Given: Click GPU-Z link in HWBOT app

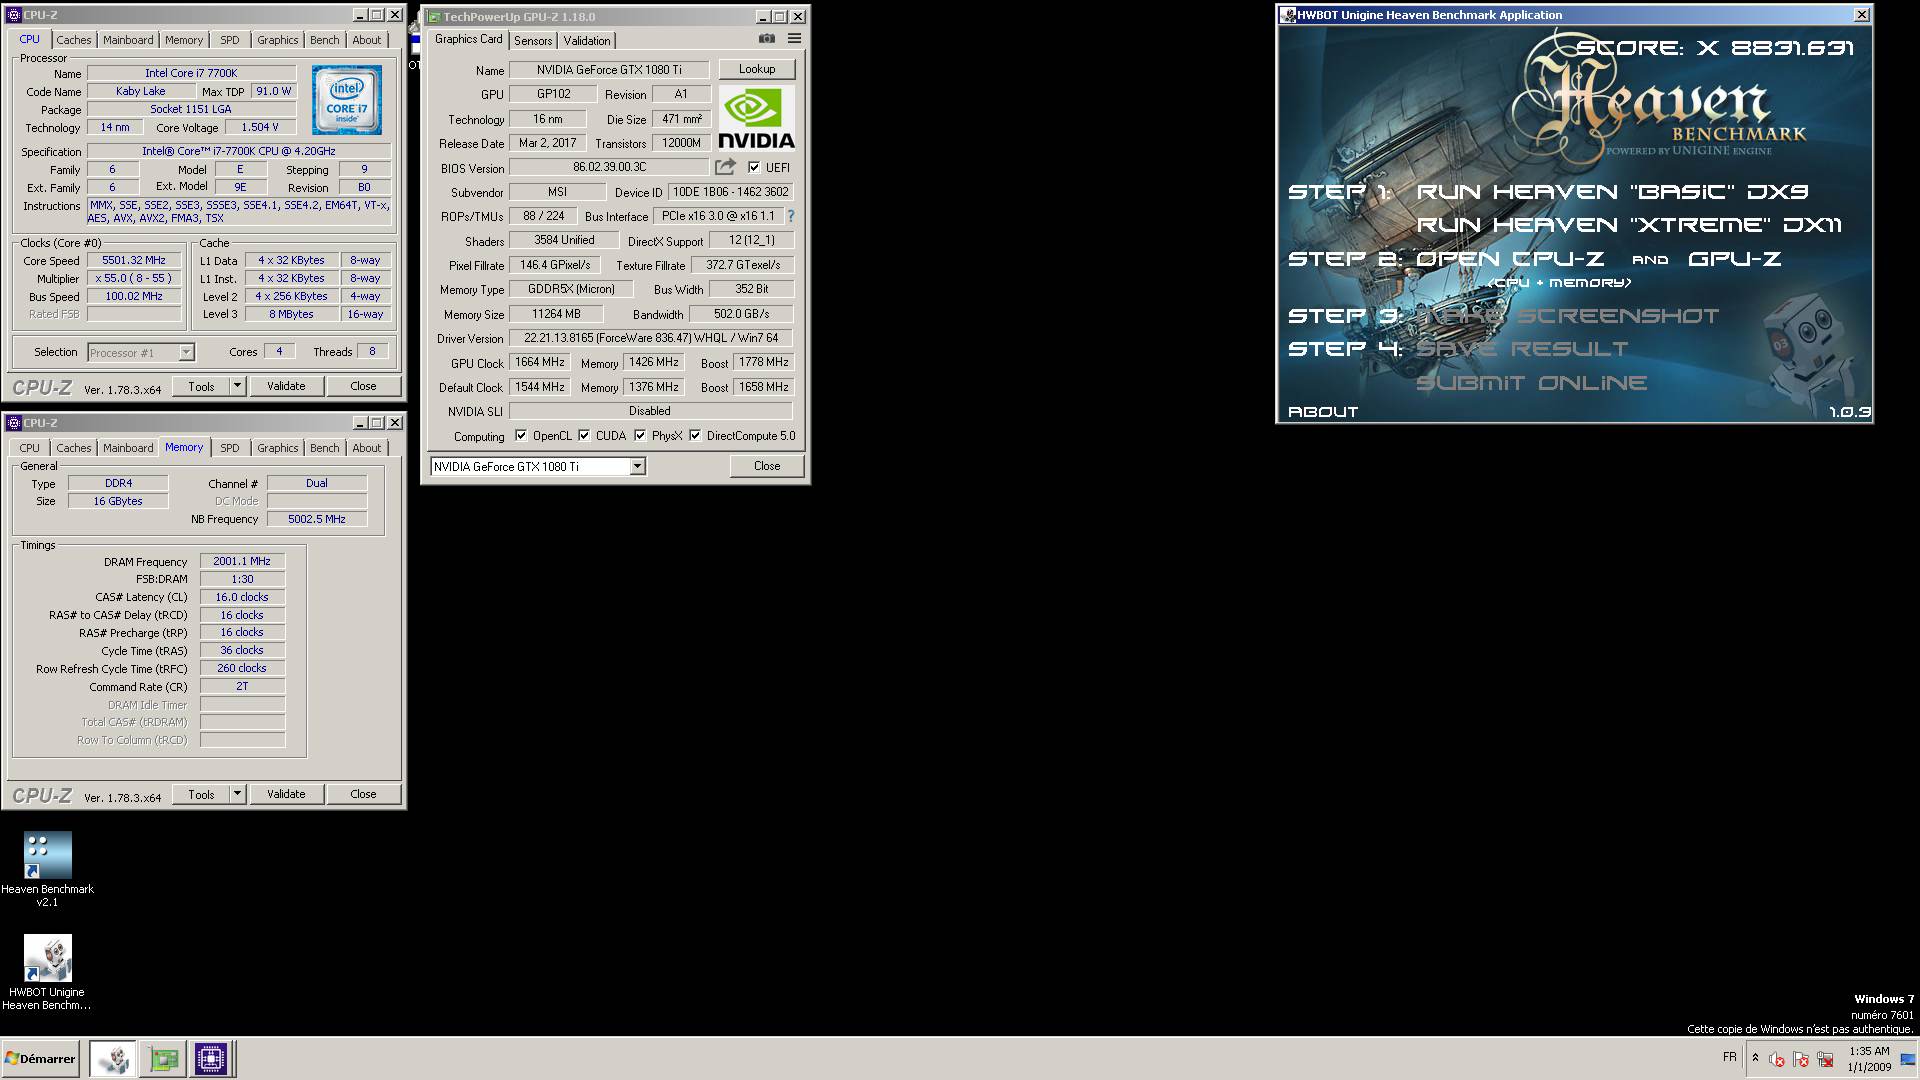Looking at the screenshot, I should [x=1735, y=259].
